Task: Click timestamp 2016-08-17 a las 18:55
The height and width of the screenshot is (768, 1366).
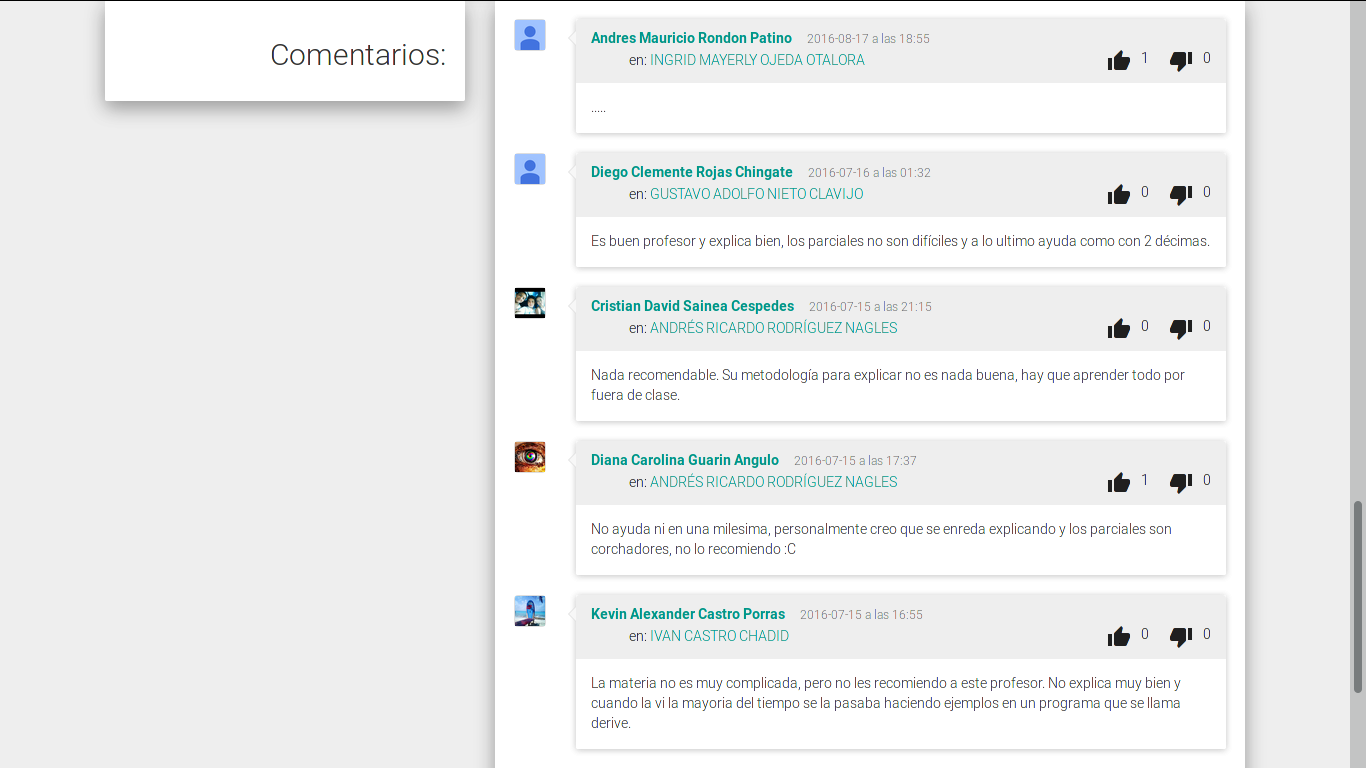Action: (x=868, y=39)
